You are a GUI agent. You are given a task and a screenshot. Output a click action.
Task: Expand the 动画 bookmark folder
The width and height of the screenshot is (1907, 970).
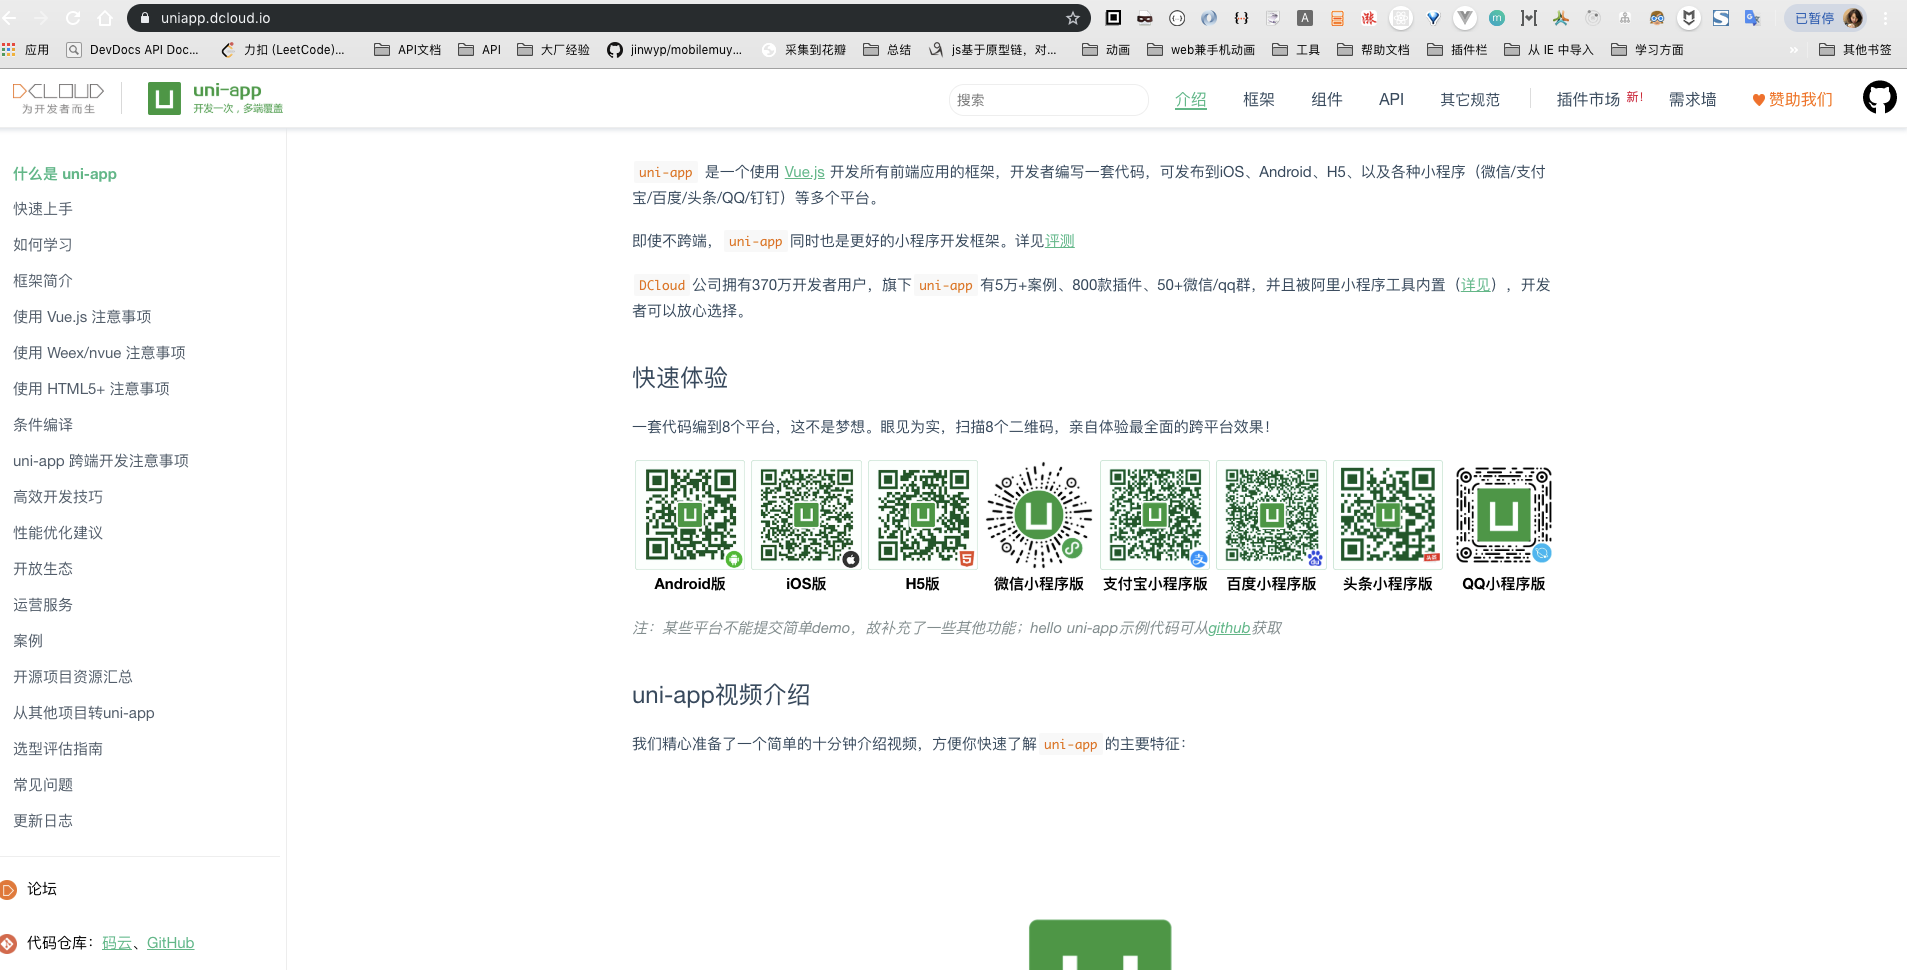(1106, 49)
